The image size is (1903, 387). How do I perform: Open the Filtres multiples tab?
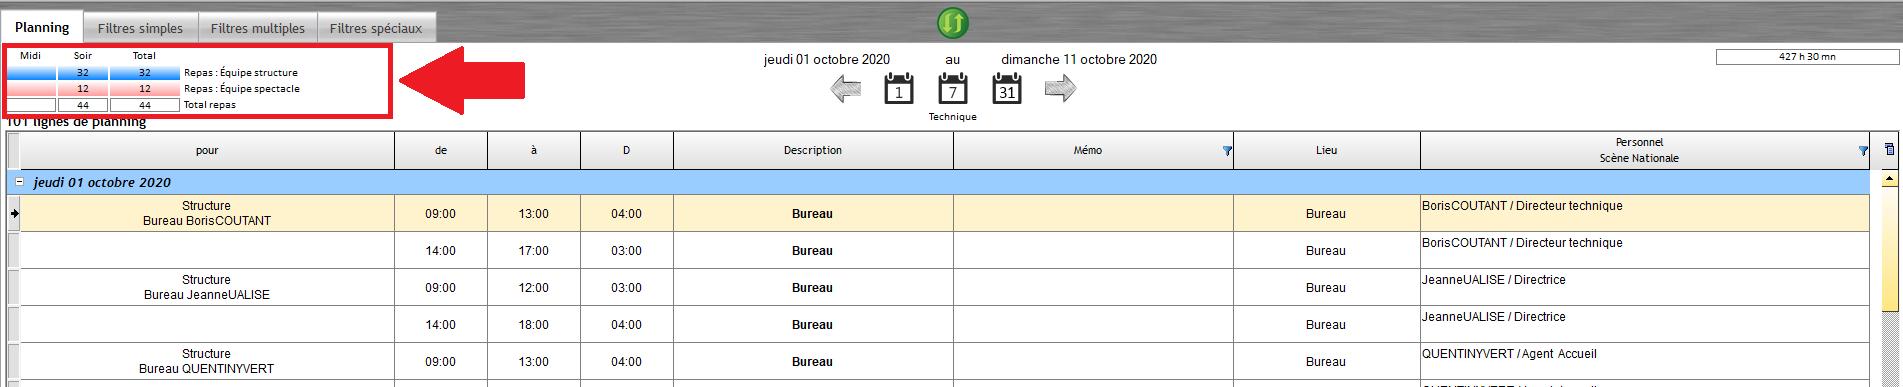tap(258, 28)
